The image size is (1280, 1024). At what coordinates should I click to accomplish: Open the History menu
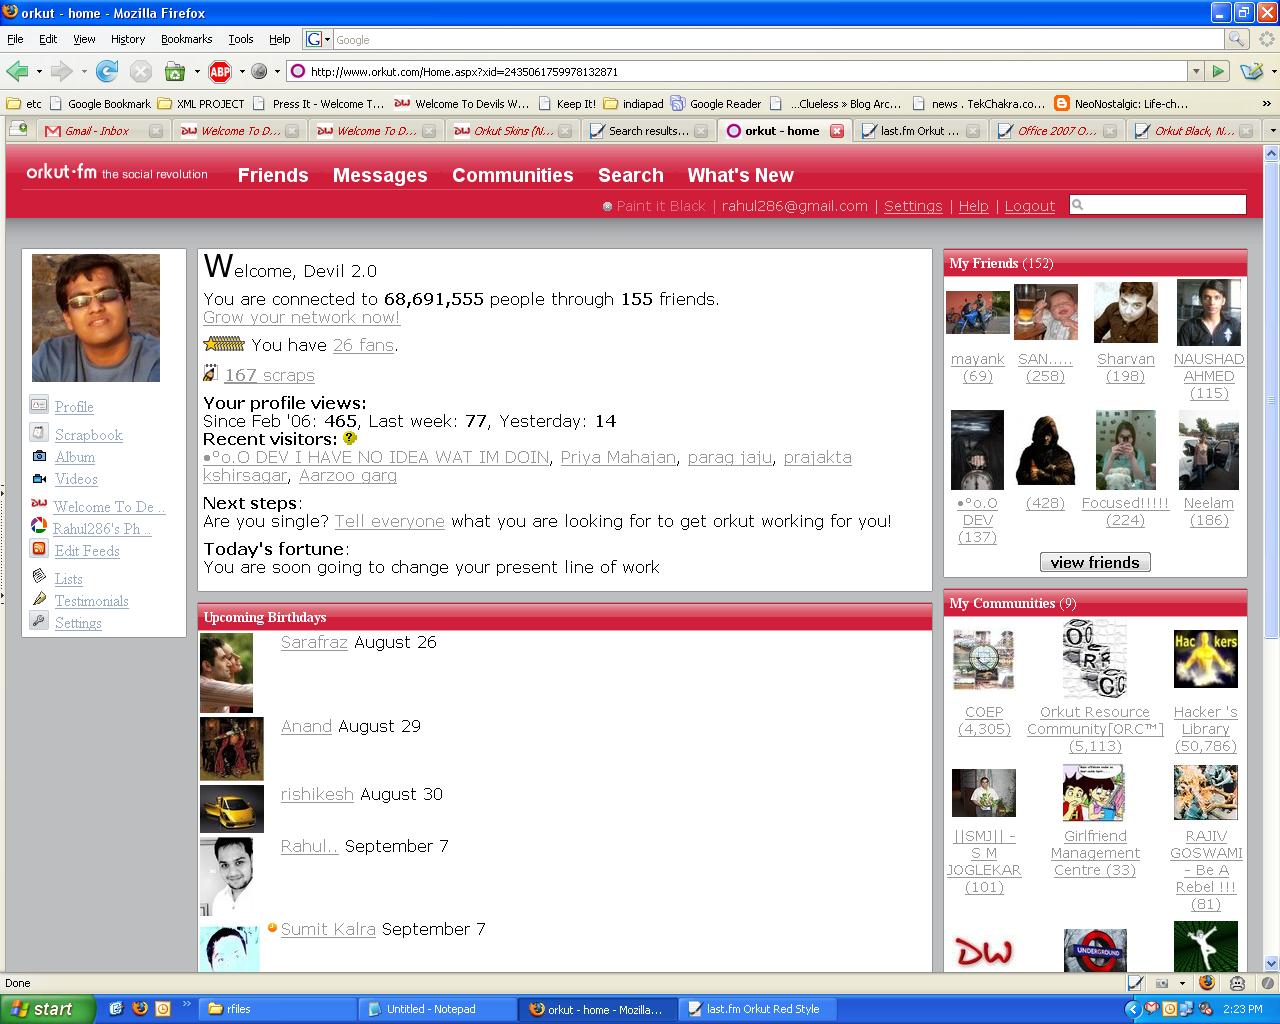(x=127, y=39)
